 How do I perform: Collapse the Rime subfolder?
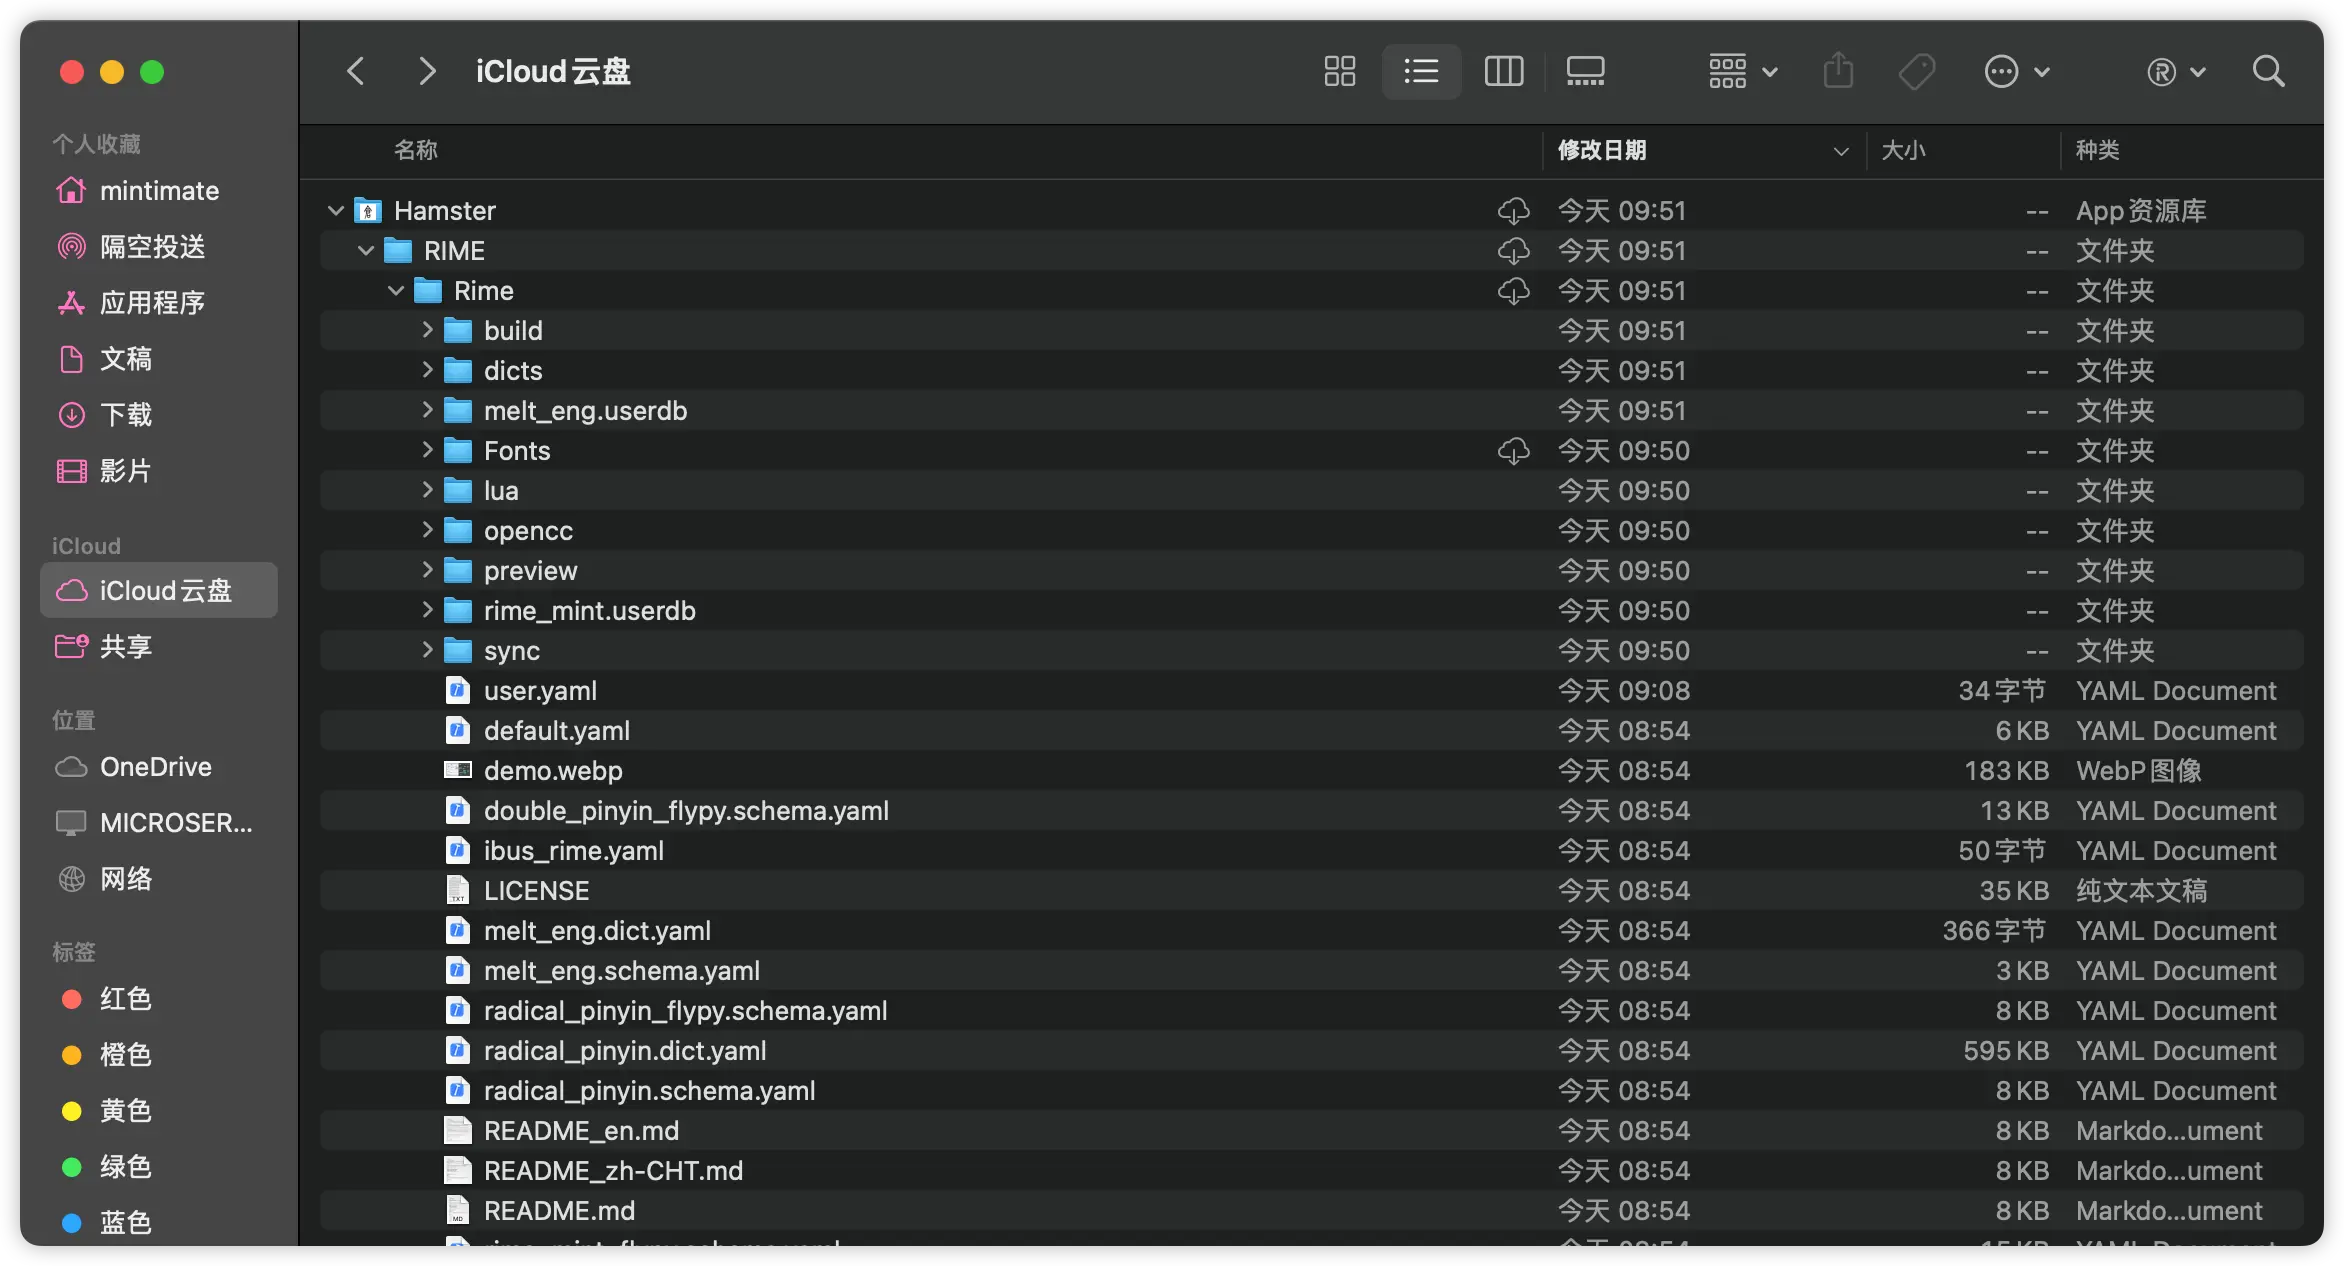point(396,290)
